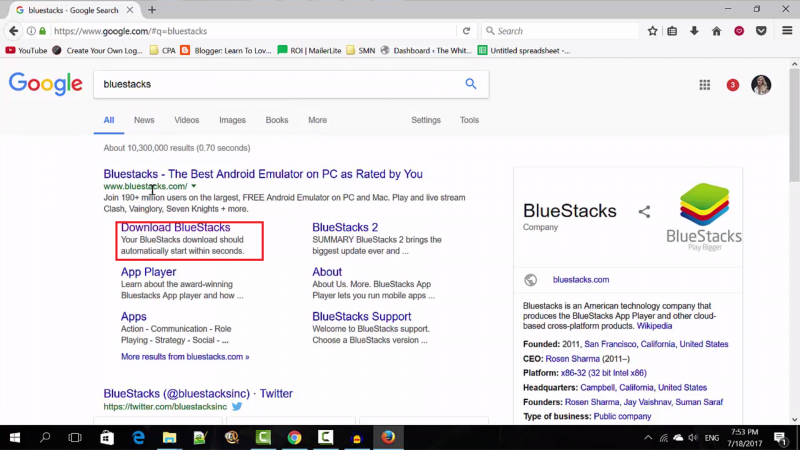
Task: Open the Firefox hamburger menu
Action: [x=787, y=31]
